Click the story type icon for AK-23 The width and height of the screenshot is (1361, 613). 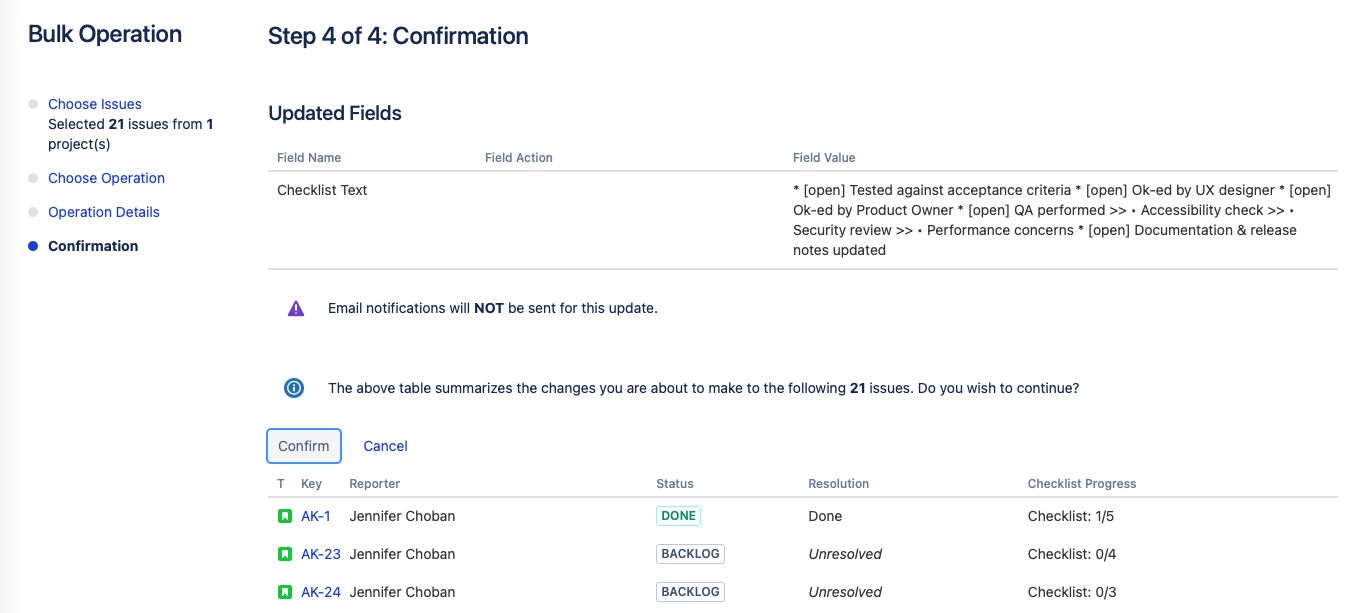point(284,554)
